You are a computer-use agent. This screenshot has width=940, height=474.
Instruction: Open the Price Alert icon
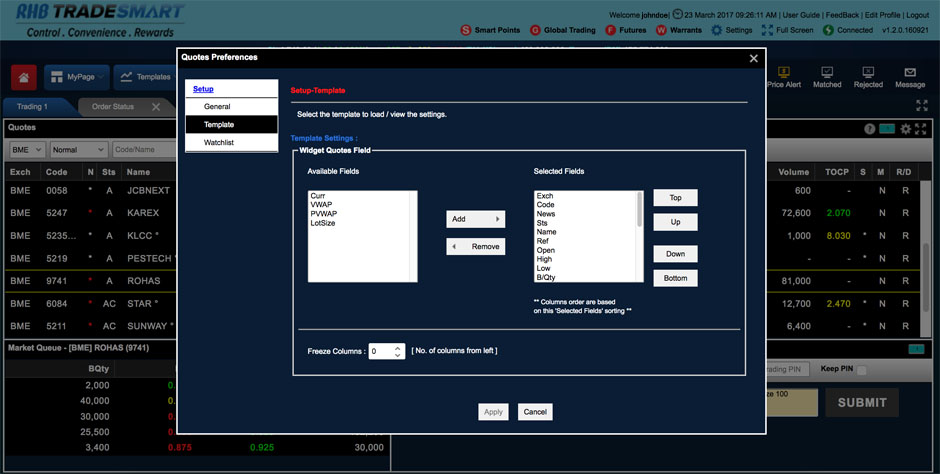(784, 73)
